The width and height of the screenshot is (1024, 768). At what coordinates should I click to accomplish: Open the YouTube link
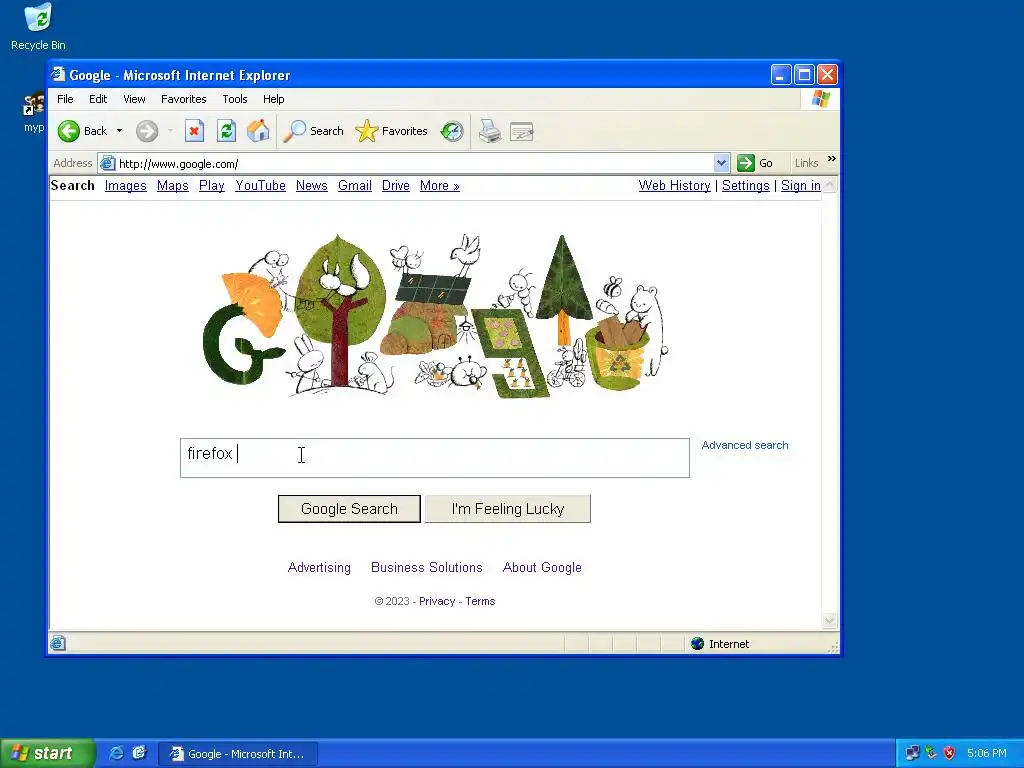pos(261,185)
